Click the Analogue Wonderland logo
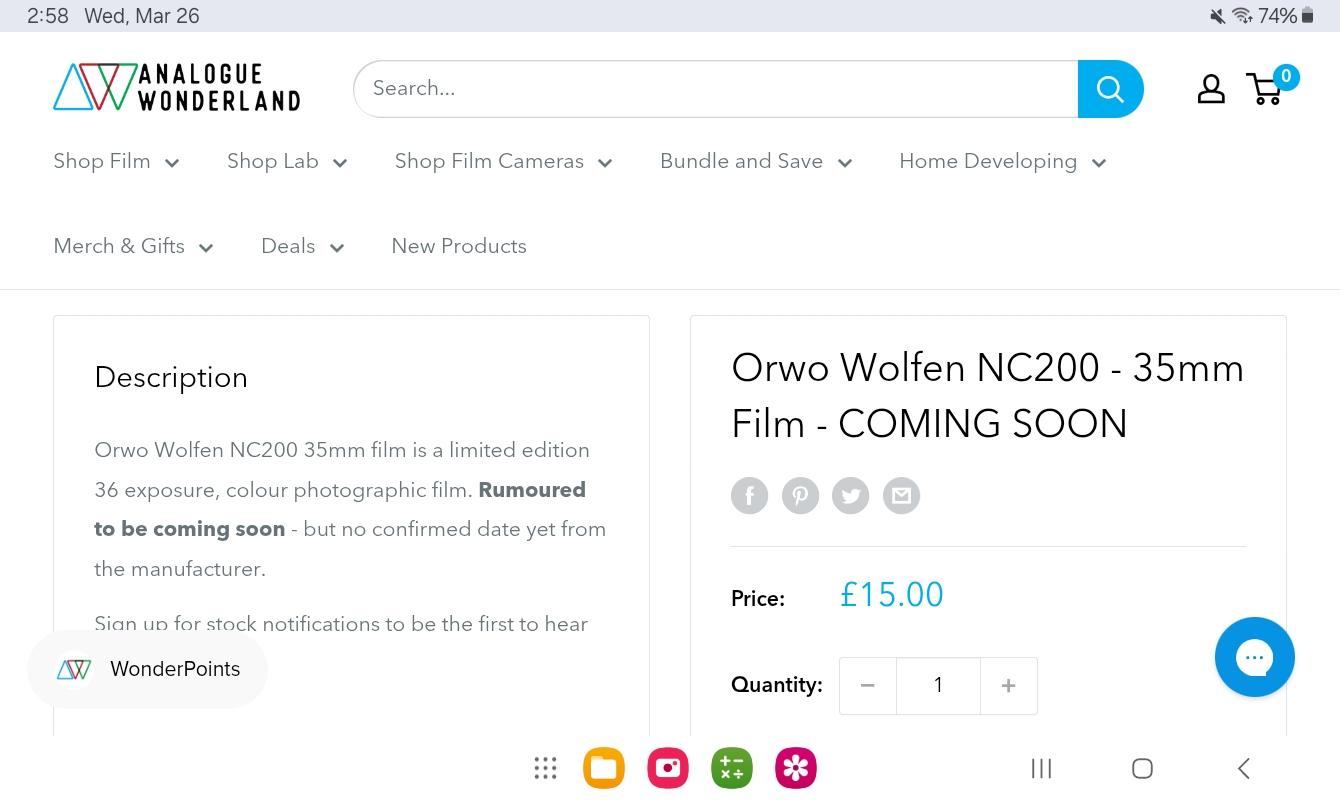Image resolution: width=1340 pixels, height=800 pixels. point(177,87)
